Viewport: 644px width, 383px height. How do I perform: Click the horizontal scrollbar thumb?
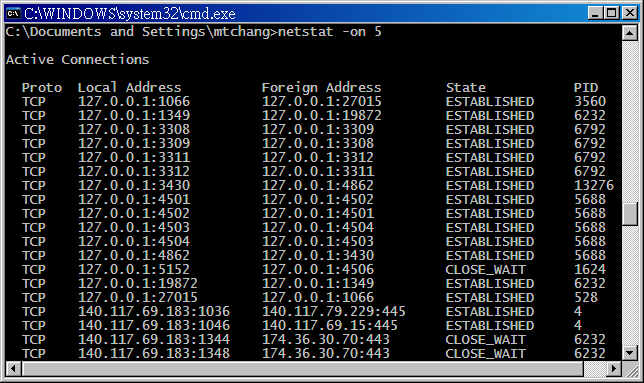pyautogui.click(x=303, y=369)
